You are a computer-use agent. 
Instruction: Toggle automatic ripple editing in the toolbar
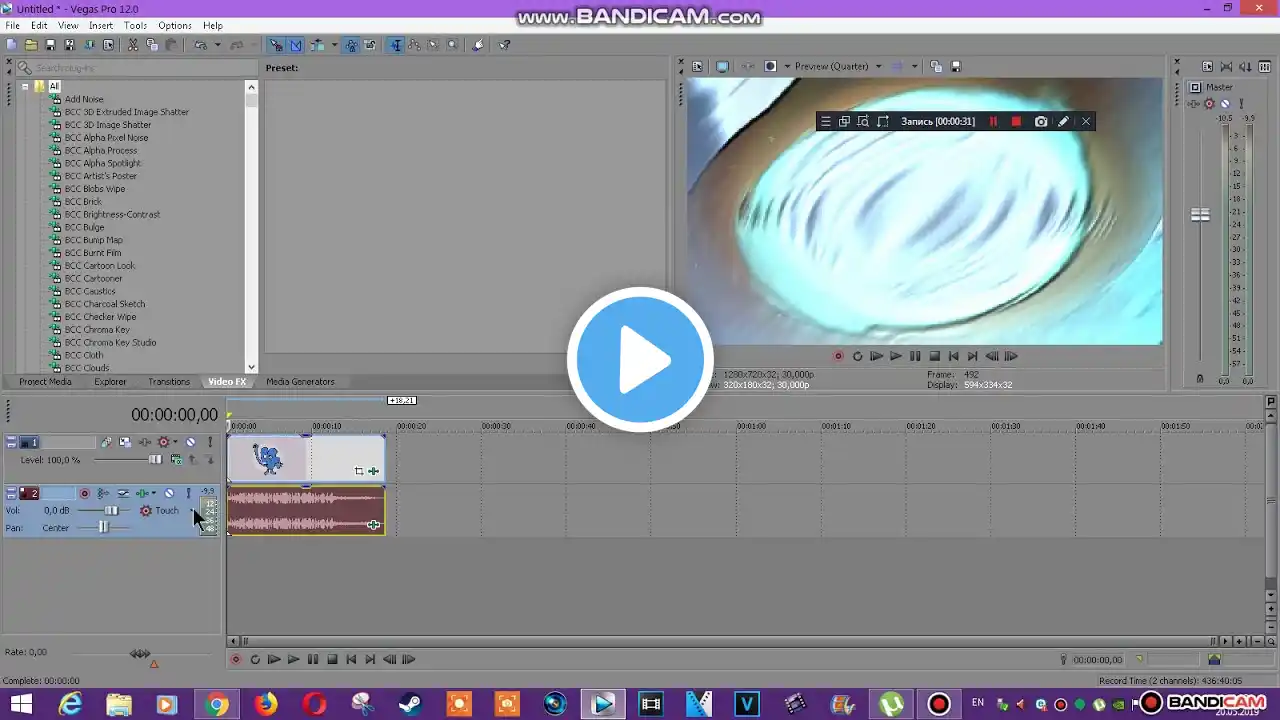tap(317, 45)
